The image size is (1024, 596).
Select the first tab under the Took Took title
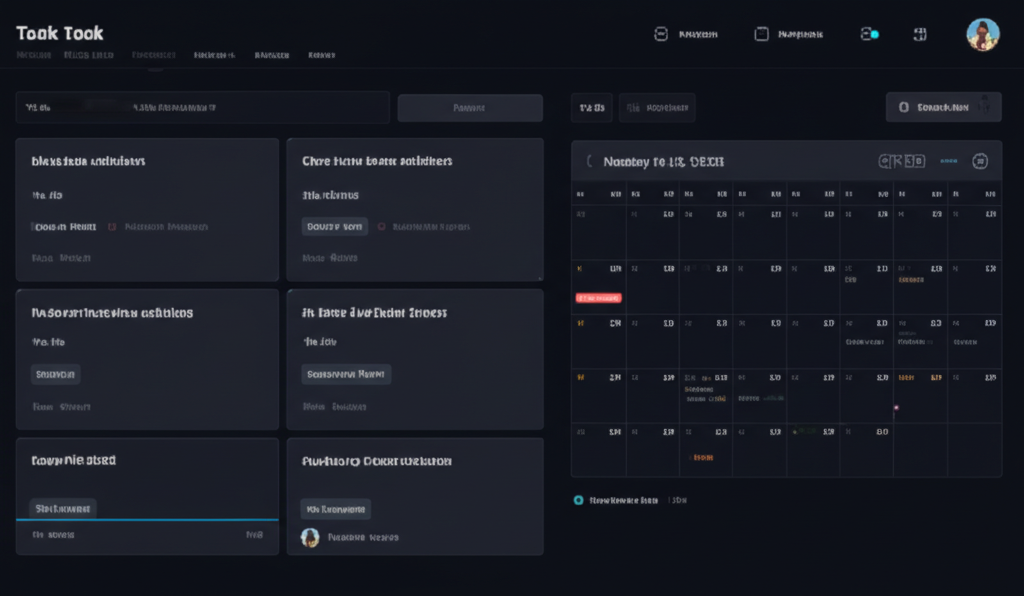pos(34,56)
